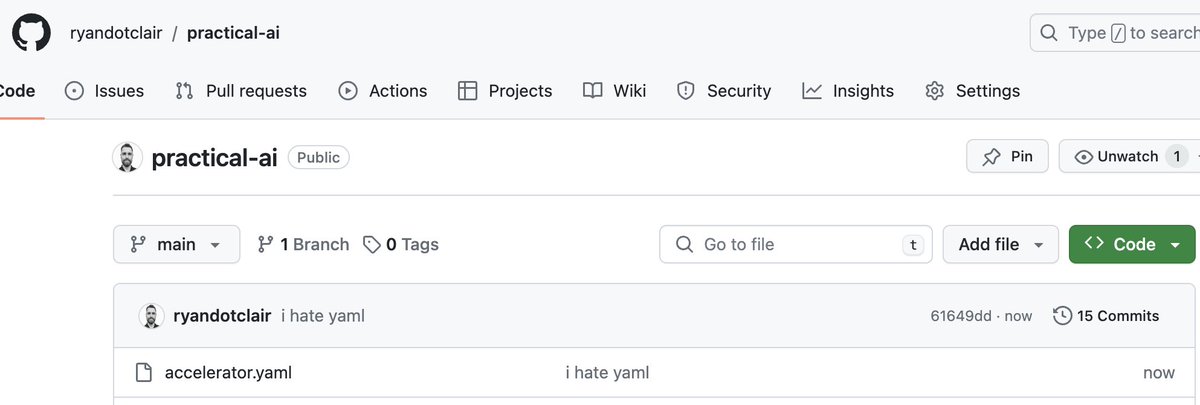
Task: Click the ryandotclair avatar in commit row
Action: [x=151, y=316]
